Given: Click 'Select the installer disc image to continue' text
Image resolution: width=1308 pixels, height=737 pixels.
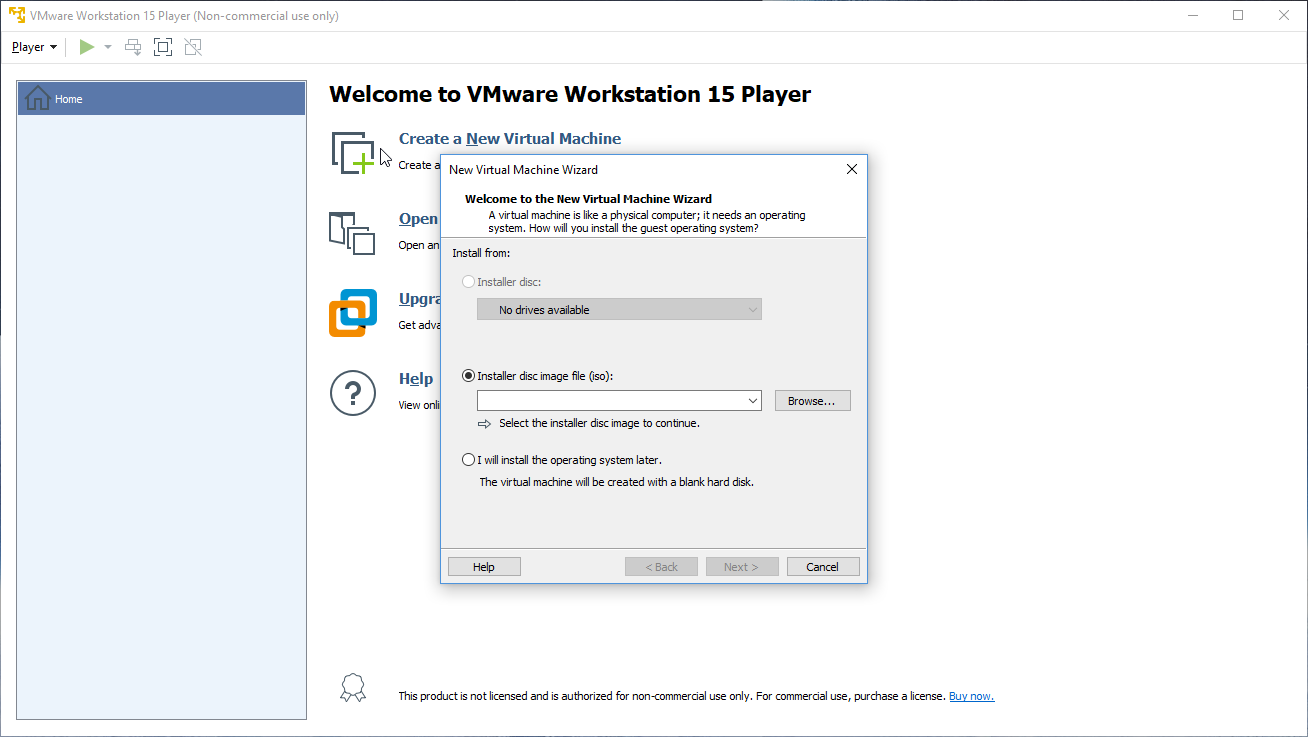Looking at the screenshot, I should click(x=599, y=423).
